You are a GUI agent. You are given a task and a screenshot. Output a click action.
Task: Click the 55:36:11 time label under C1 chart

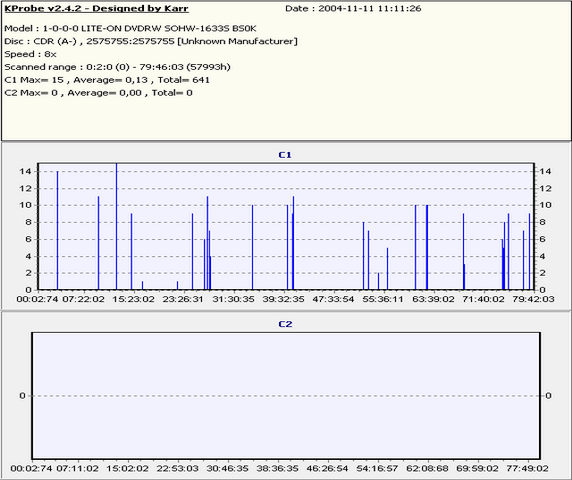point(383,299)
